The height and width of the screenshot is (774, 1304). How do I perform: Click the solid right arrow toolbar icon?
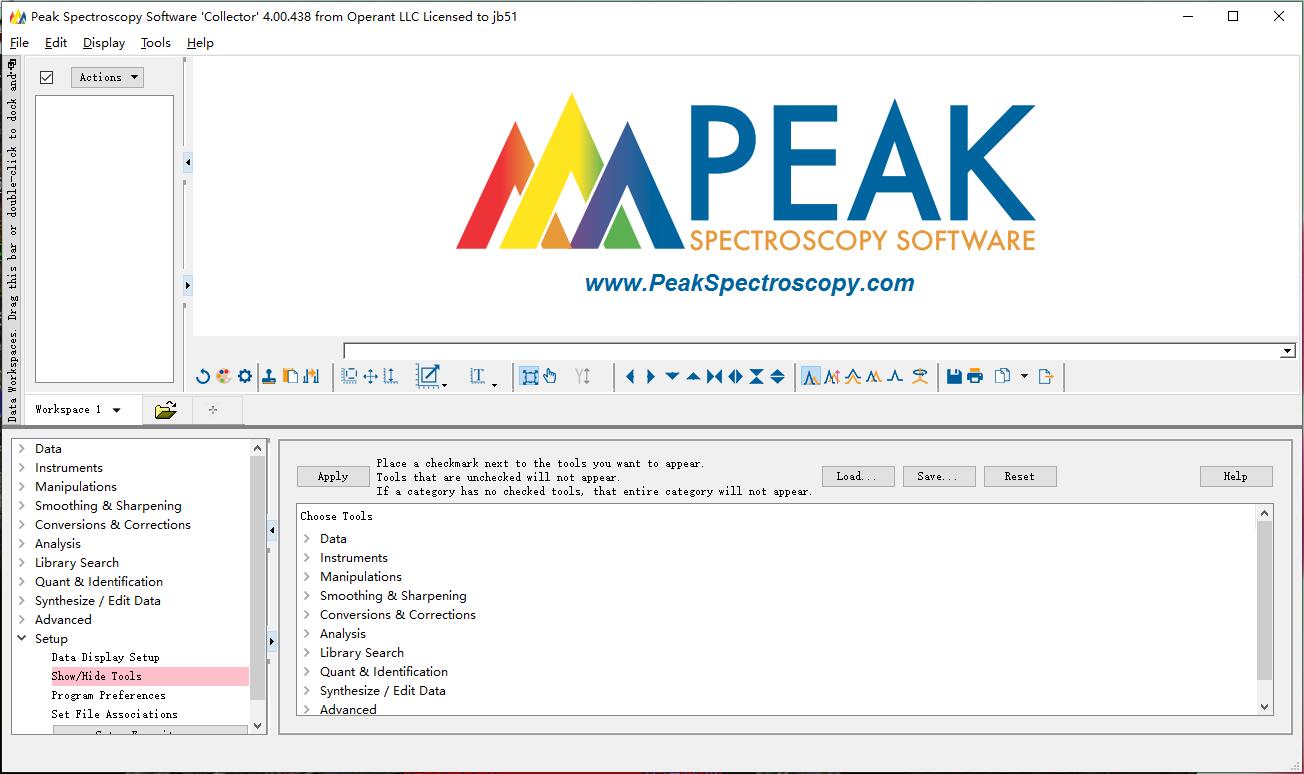coord(651,376)
